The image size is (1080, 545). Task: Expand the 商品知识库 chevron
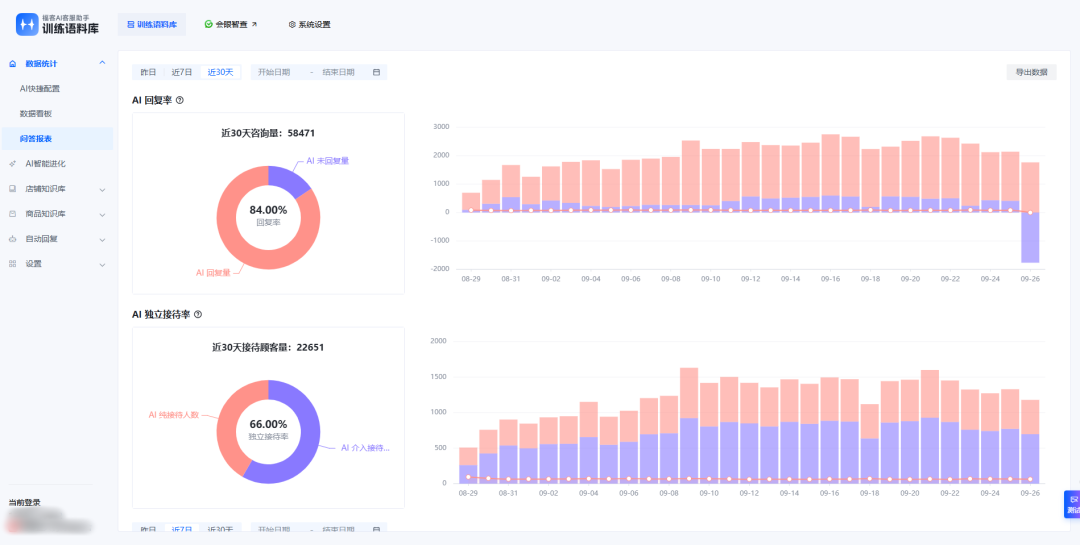[x=103, y=214]
